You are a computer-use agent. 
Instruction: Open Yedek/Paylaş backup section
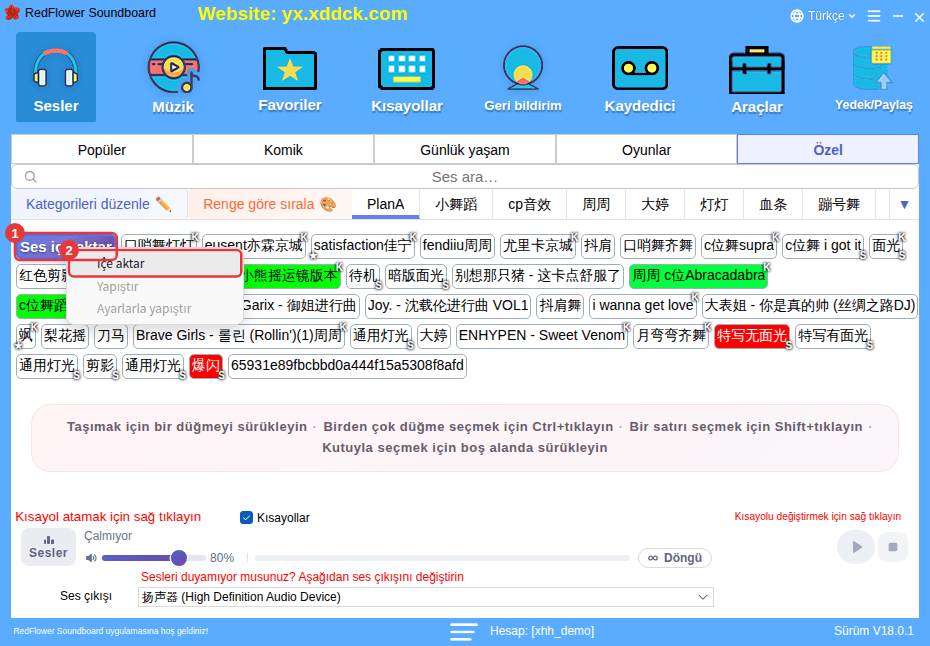coord(874,77)
